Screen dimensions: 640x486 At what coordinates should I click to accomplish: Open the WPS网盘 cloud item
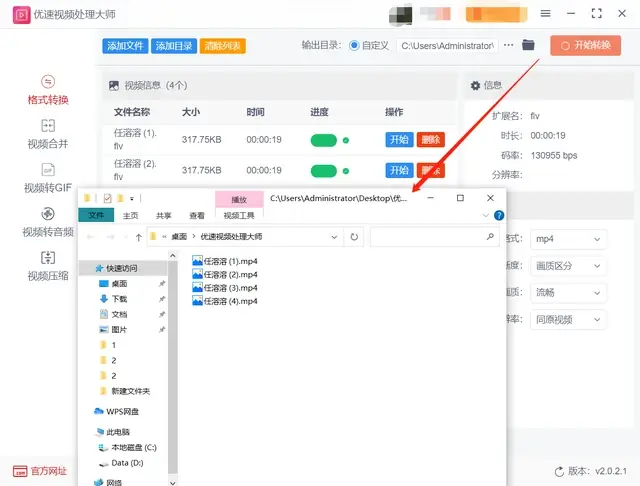116,411
